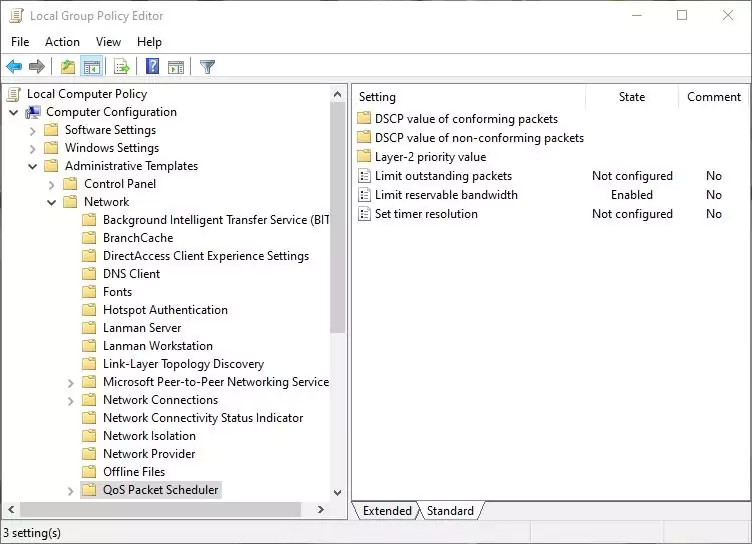752x544 pixels.
Task: Click the Enabled state of Limit reservable bandwidth
Action: [632, 195]
